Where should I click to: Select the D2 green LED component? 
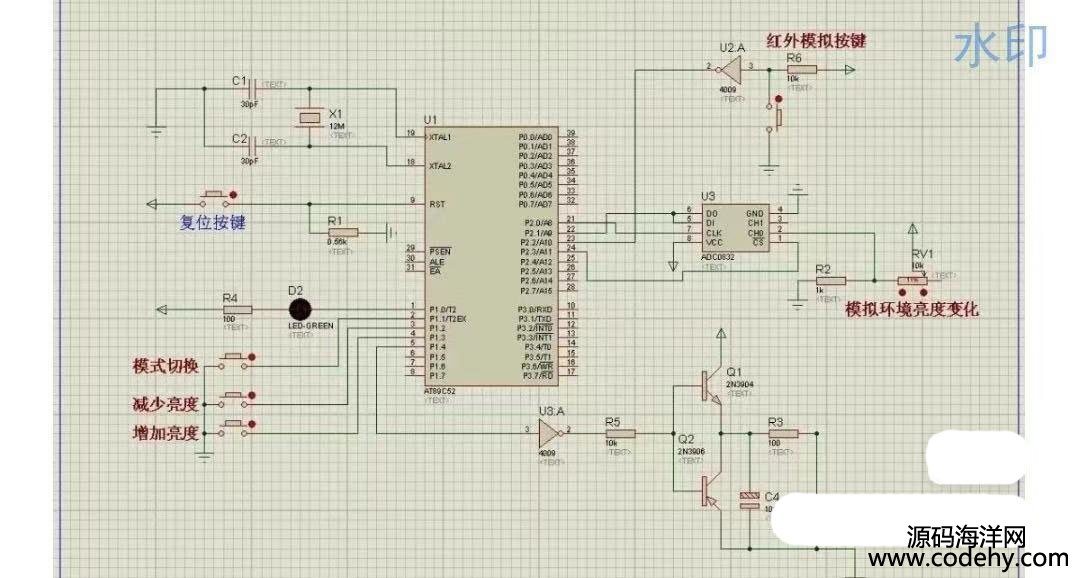[297, 309]
